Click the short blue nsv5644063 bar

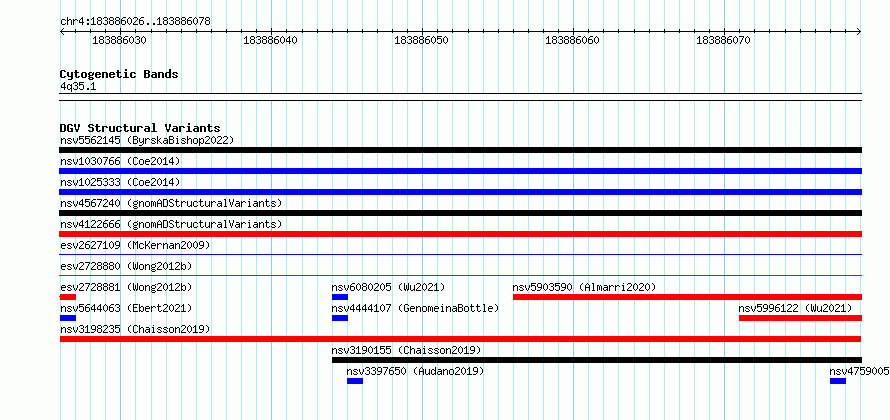coord(68,318)
